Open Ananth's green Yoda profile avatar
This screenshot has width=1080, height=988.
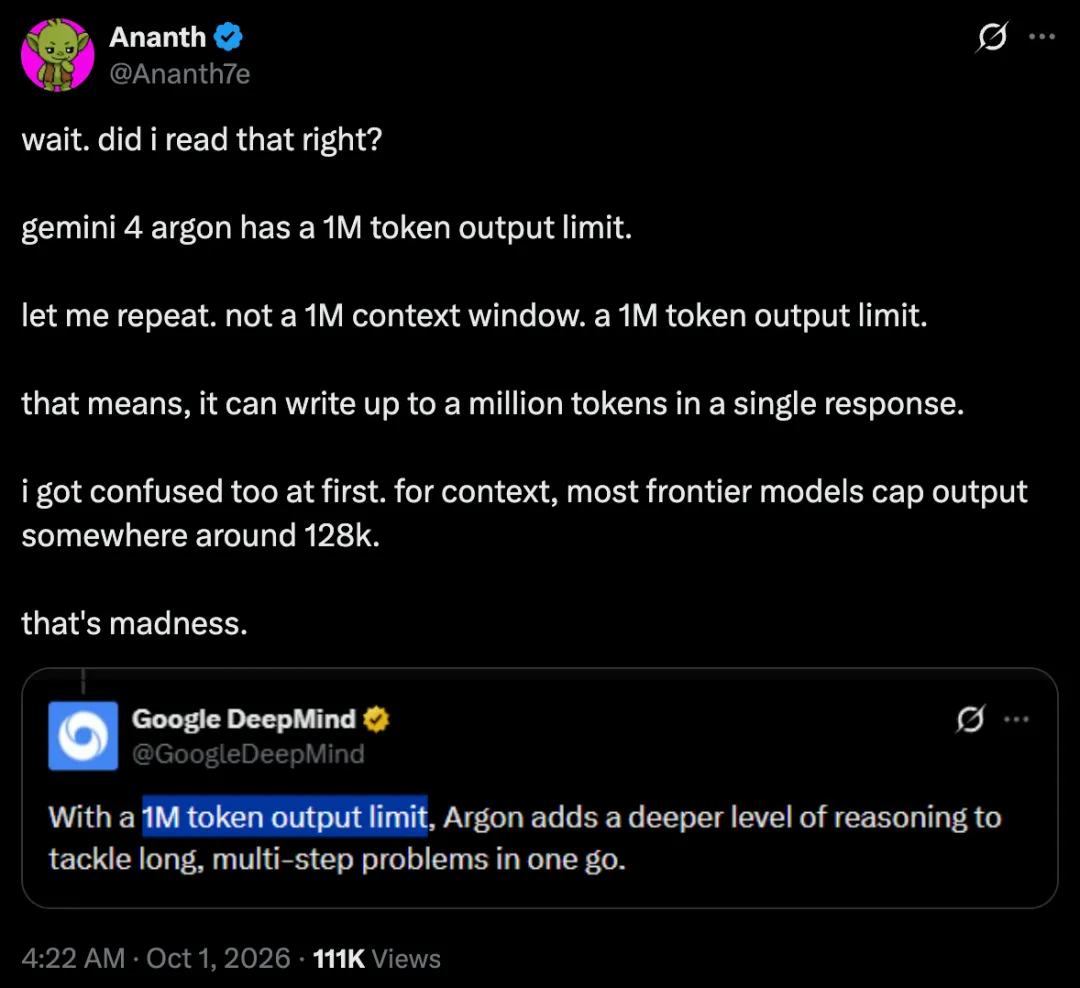point(58,54)
